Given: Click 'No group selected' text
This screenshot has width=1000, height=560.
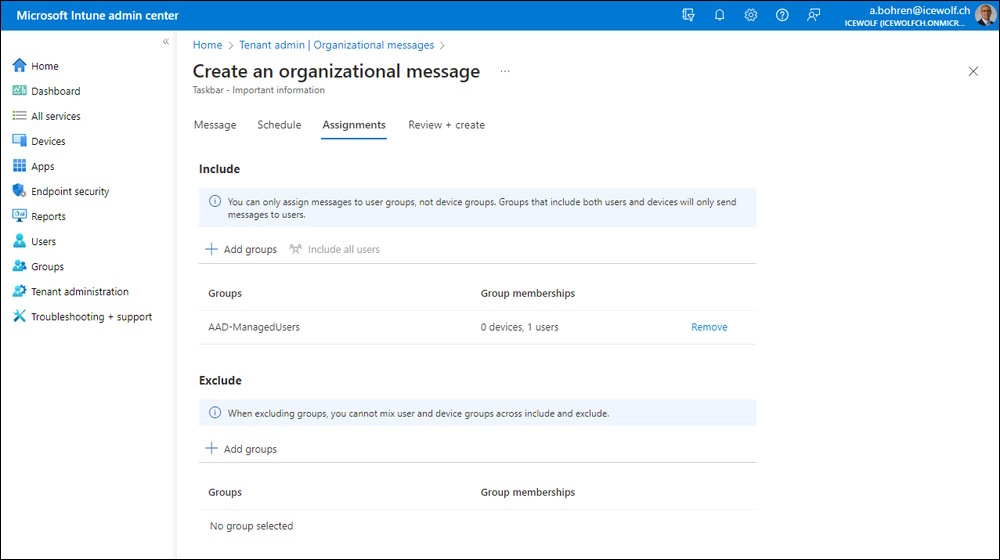Looking at the screenshot, I should 251,526.
